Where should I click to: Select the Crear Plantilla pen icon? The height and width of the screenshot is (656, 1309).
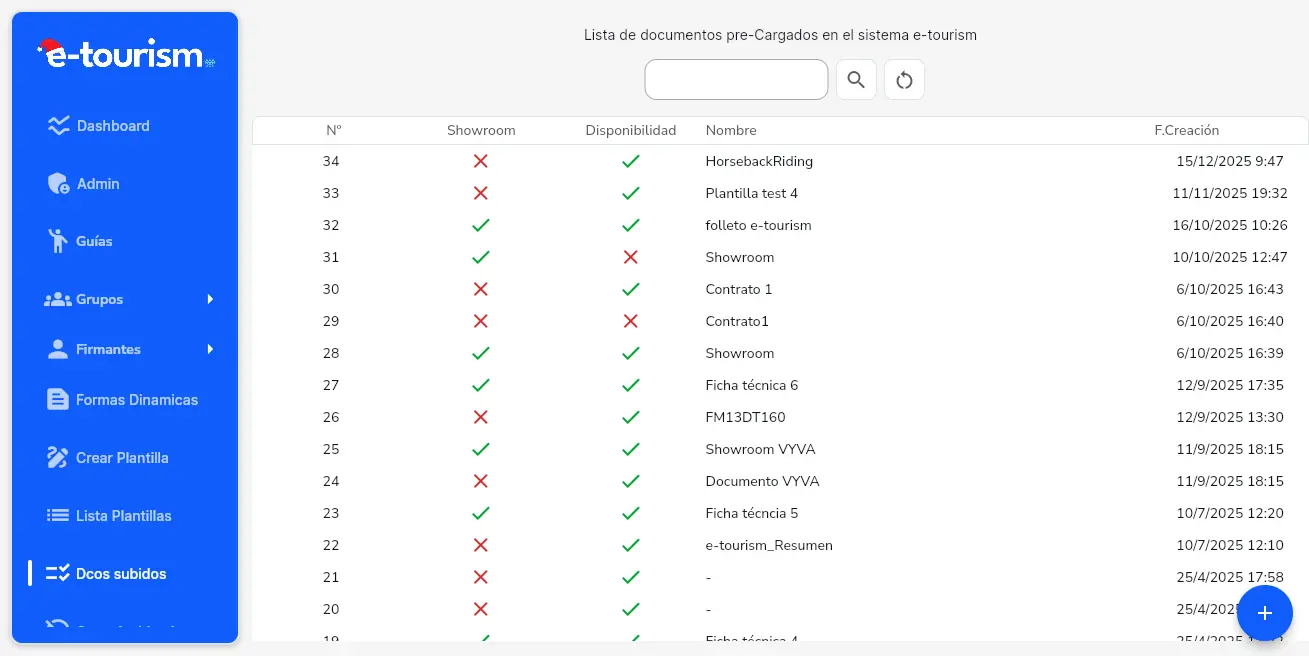[x=57, y=457]
